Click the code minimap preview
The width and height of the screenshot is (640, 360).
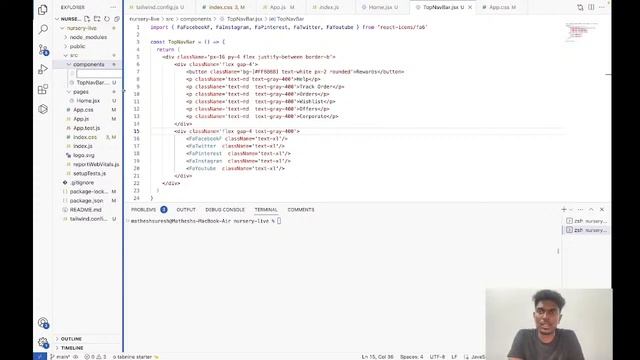(582, 32)
